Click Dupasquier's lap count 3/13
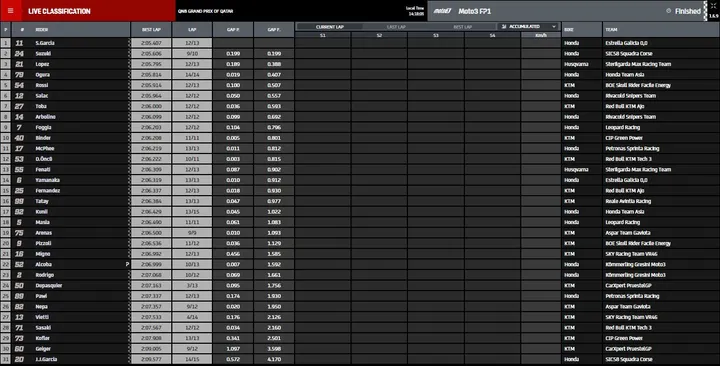This screenshot has width=720, height=366. click(x=192, y=286)
